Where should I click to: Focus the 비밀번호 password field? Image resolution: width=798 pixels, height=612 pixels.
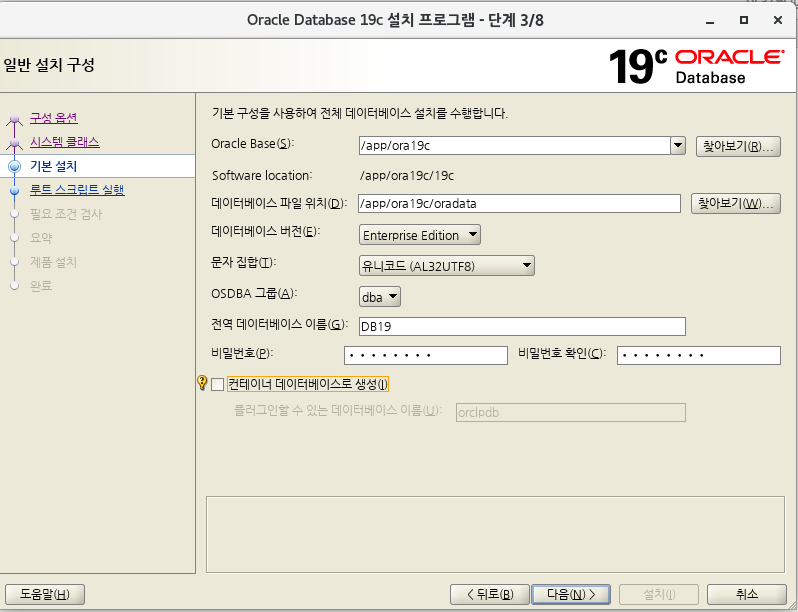point(425,355)
